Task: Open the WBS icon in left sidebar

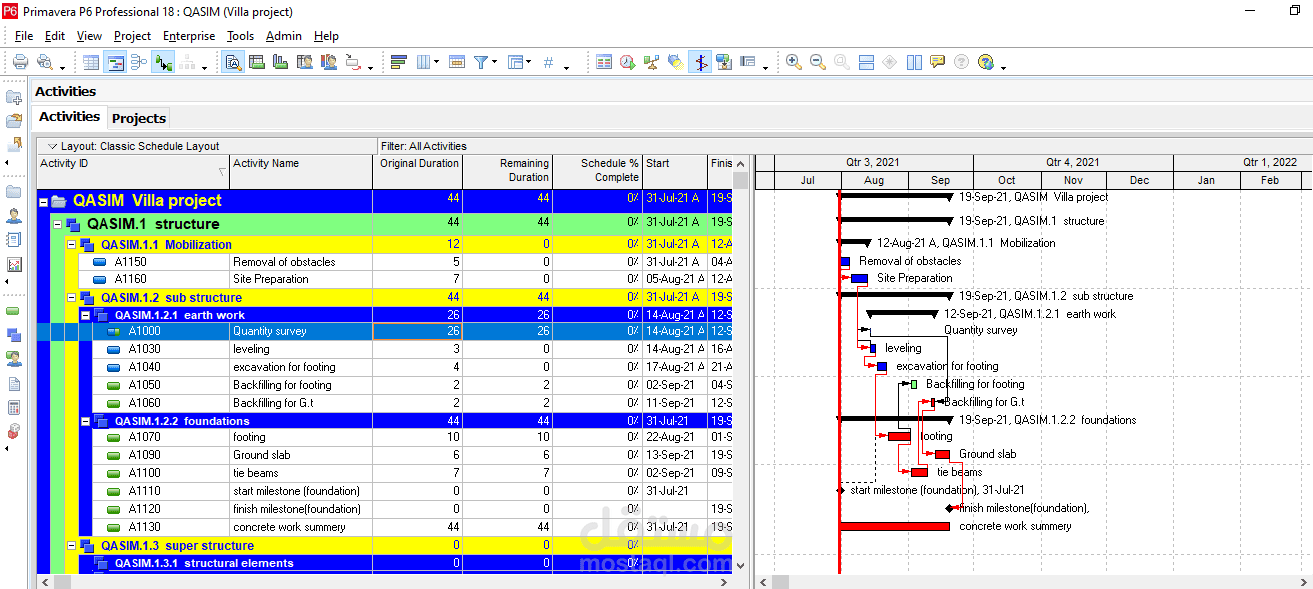Action: 14,336
